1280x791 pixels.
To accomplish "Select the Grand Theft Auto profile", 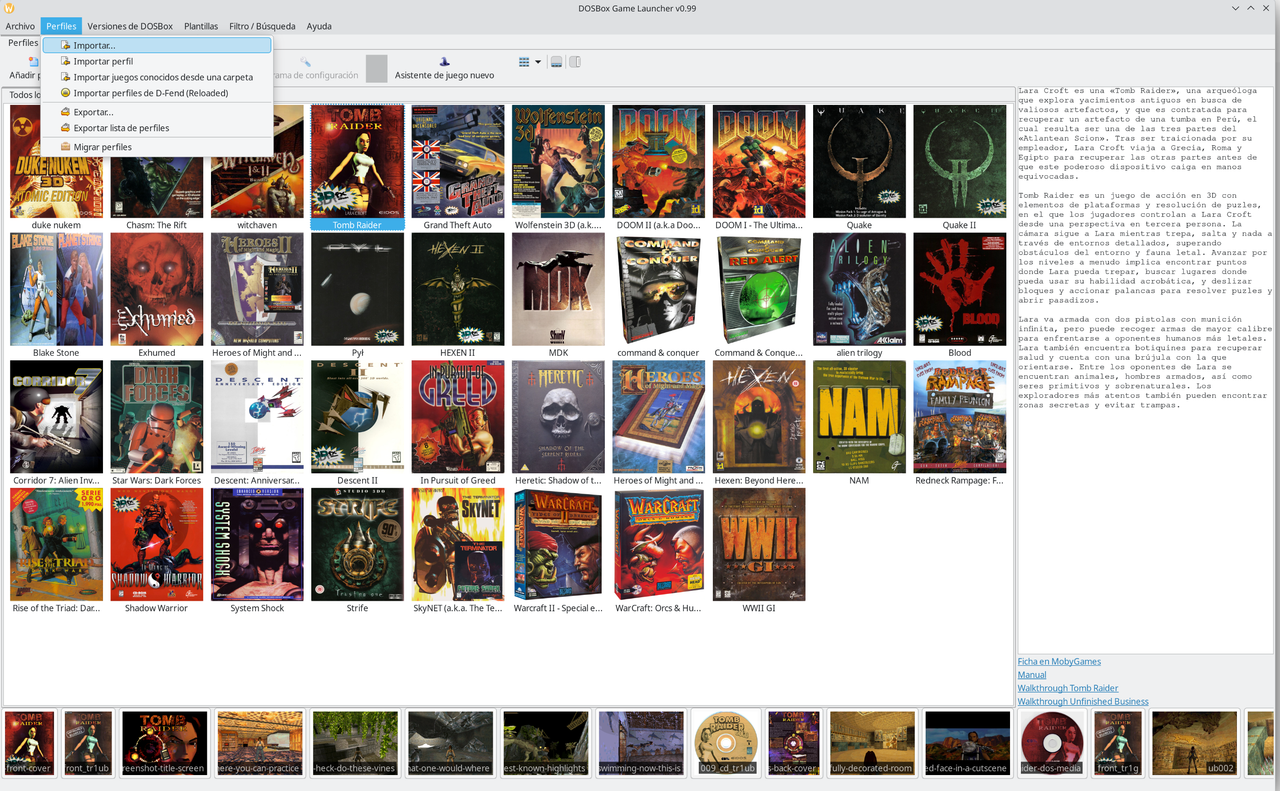I will point(457,168).
